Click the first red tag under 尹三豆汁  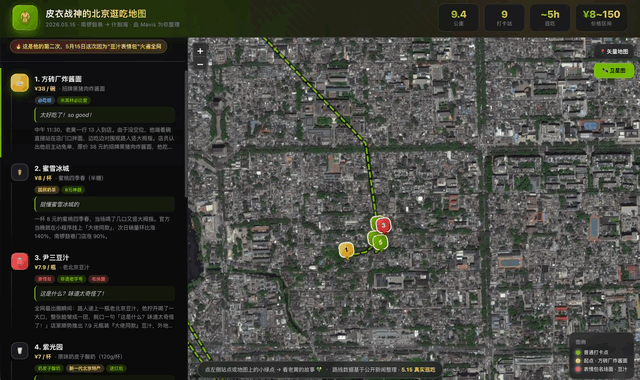tap(44, 279)
